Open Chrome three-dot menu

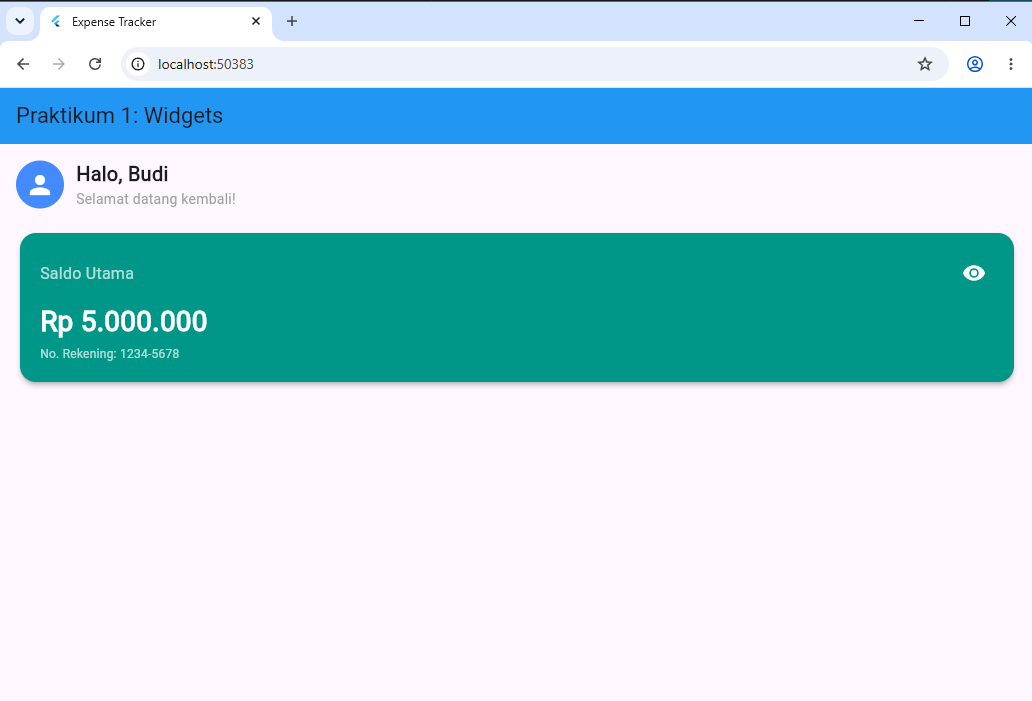pyautogui.click(x=1010, y=64)
